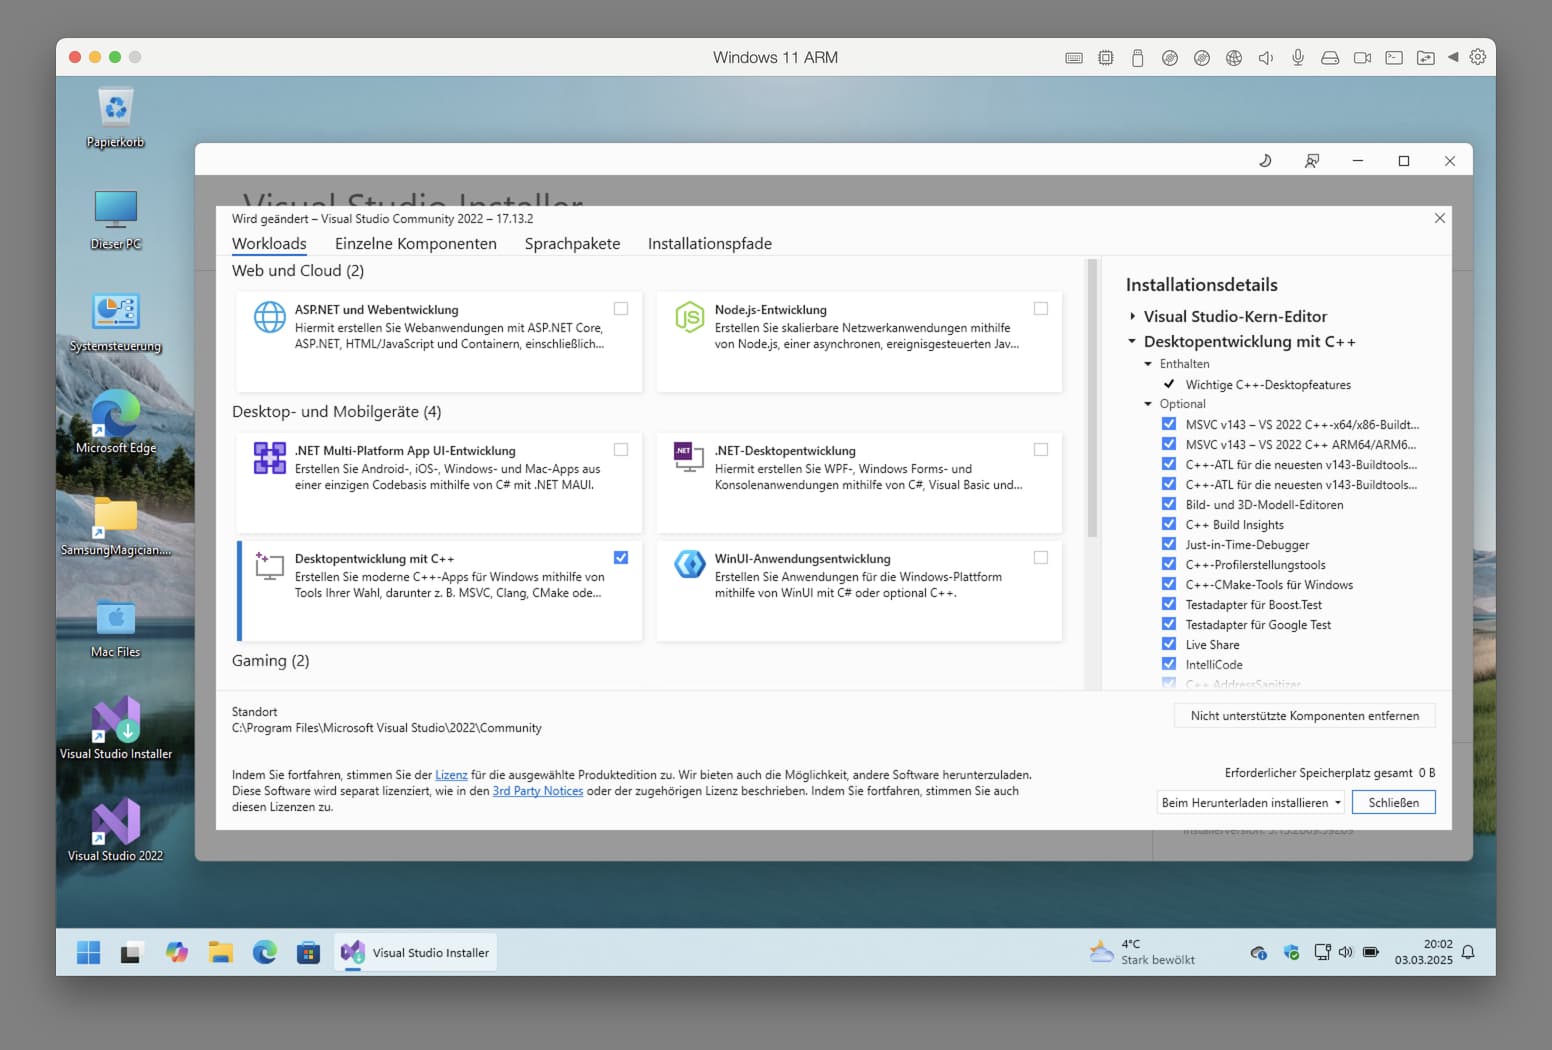This screenshot has height=1050, width=1552.
Task: Open Task View in the taskbar
Action: 131,953
